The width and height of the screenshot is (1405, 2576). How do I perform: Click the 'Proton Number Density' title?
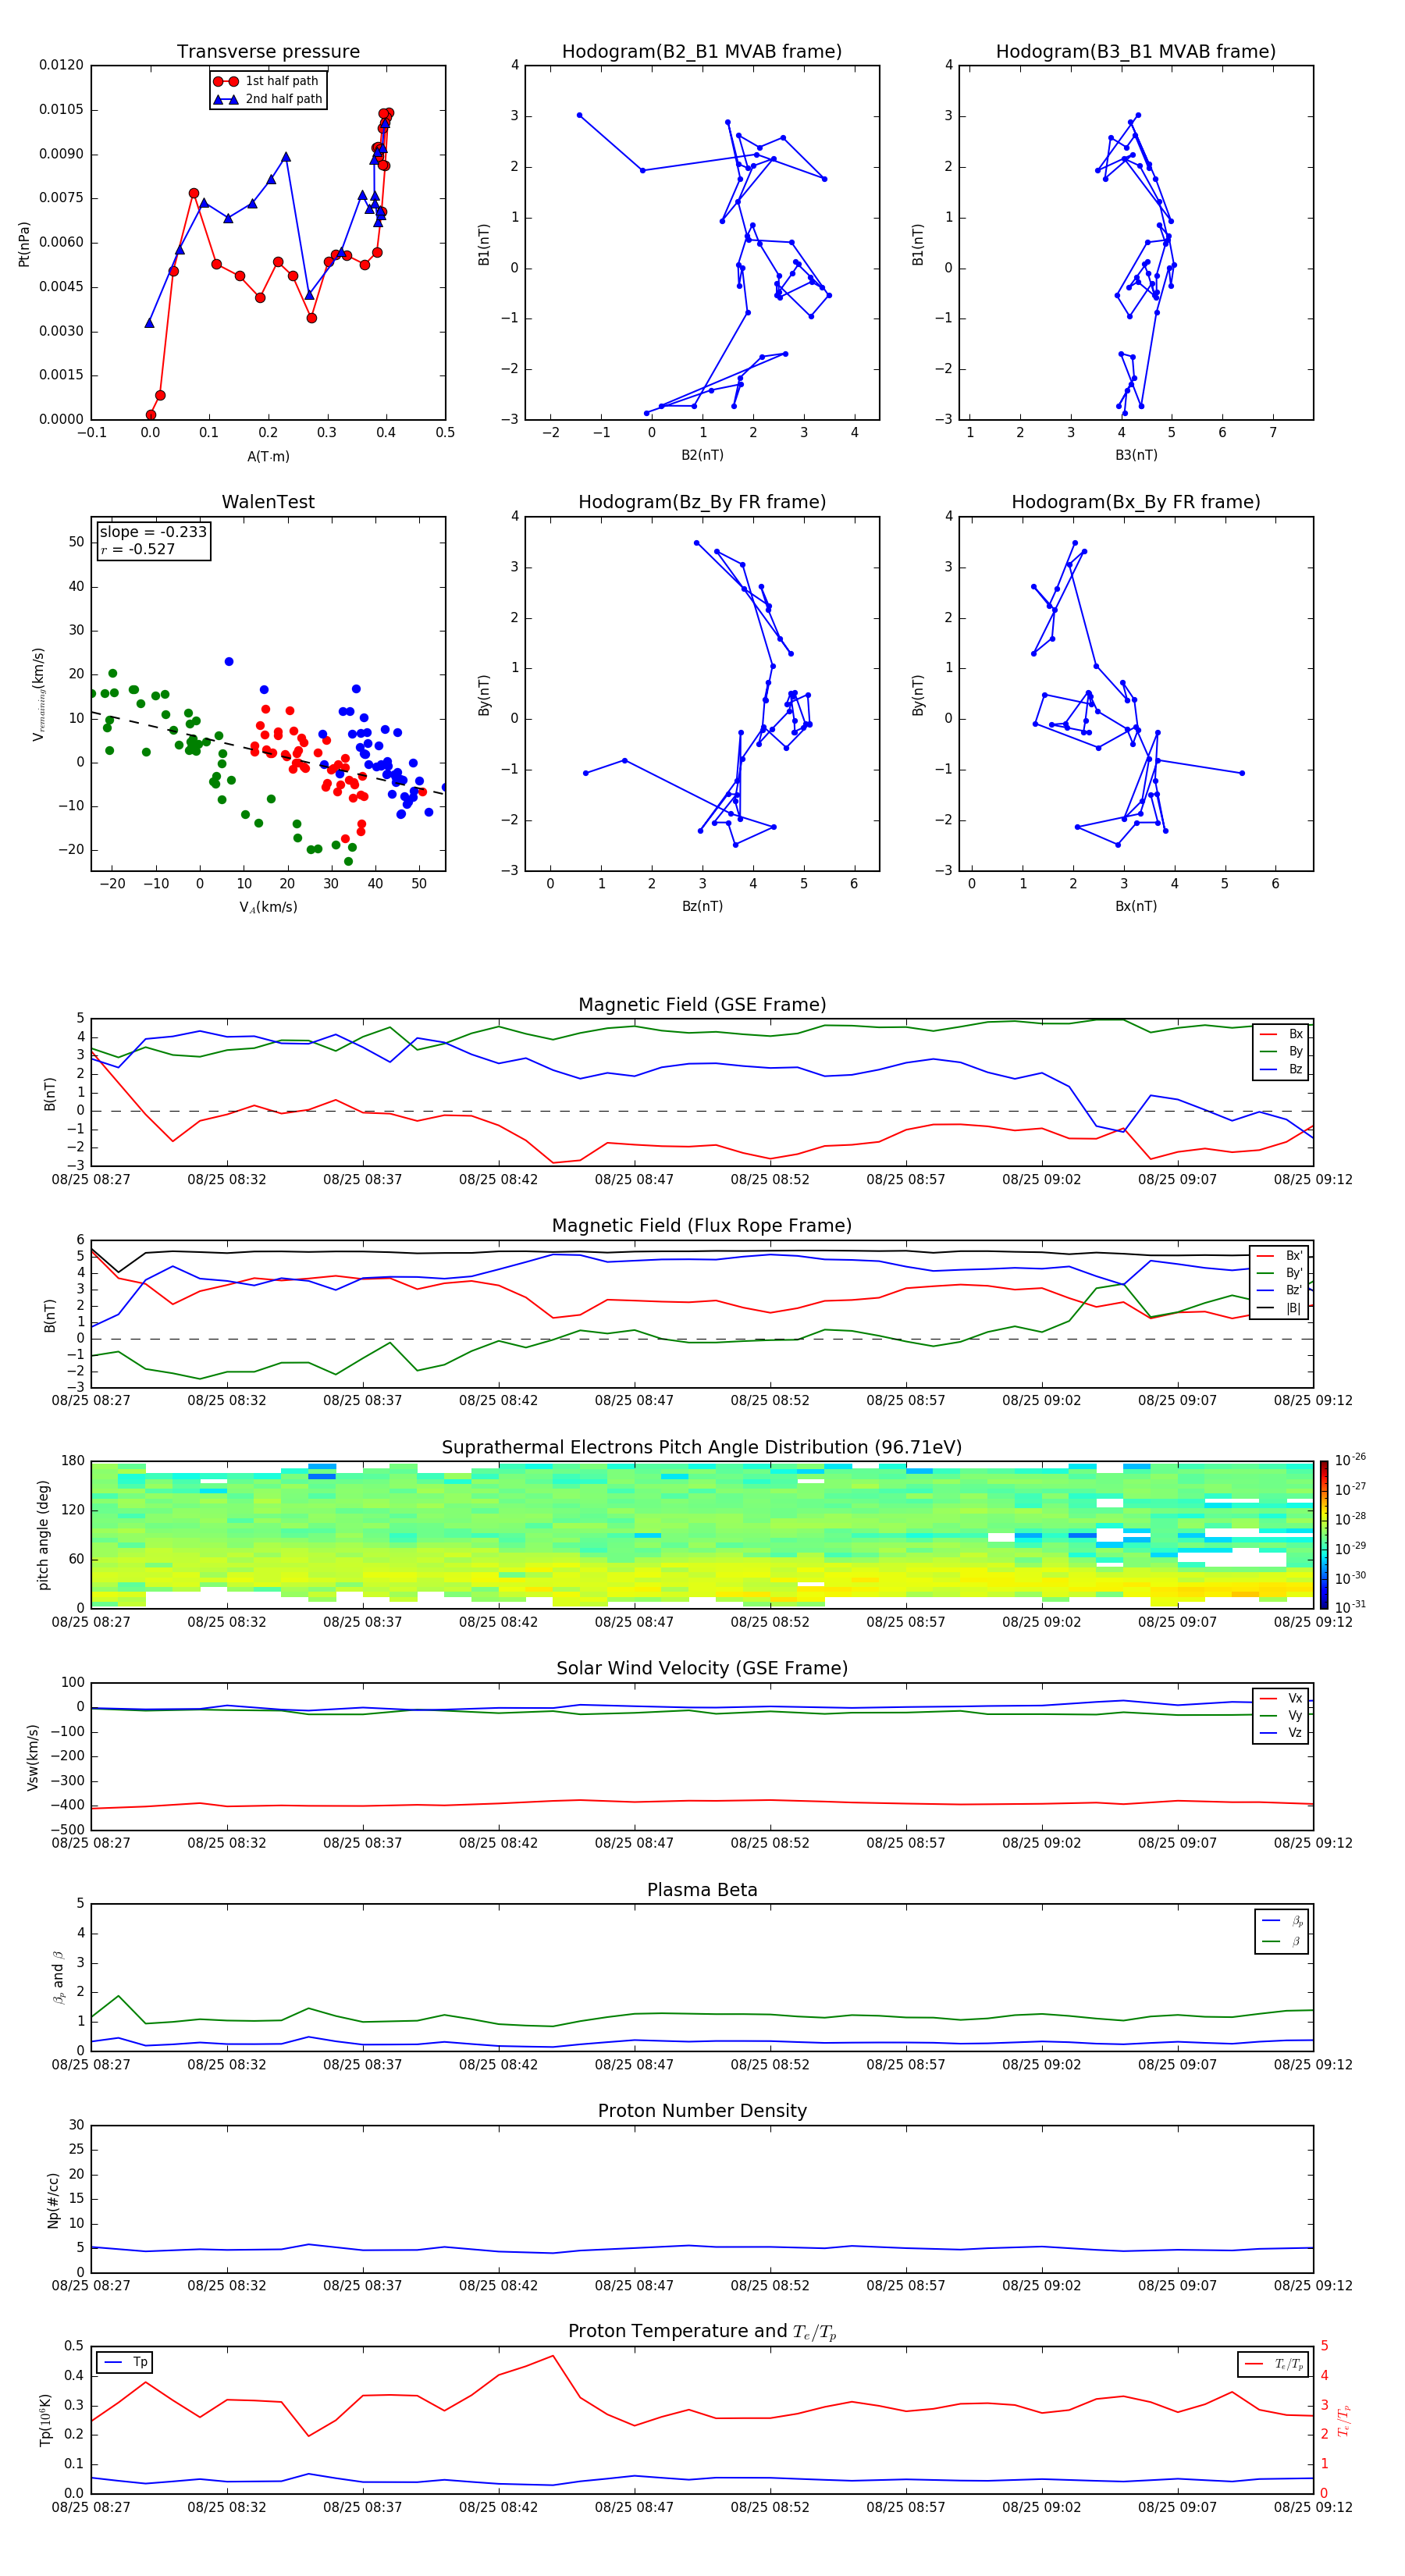pos(702,2111)
